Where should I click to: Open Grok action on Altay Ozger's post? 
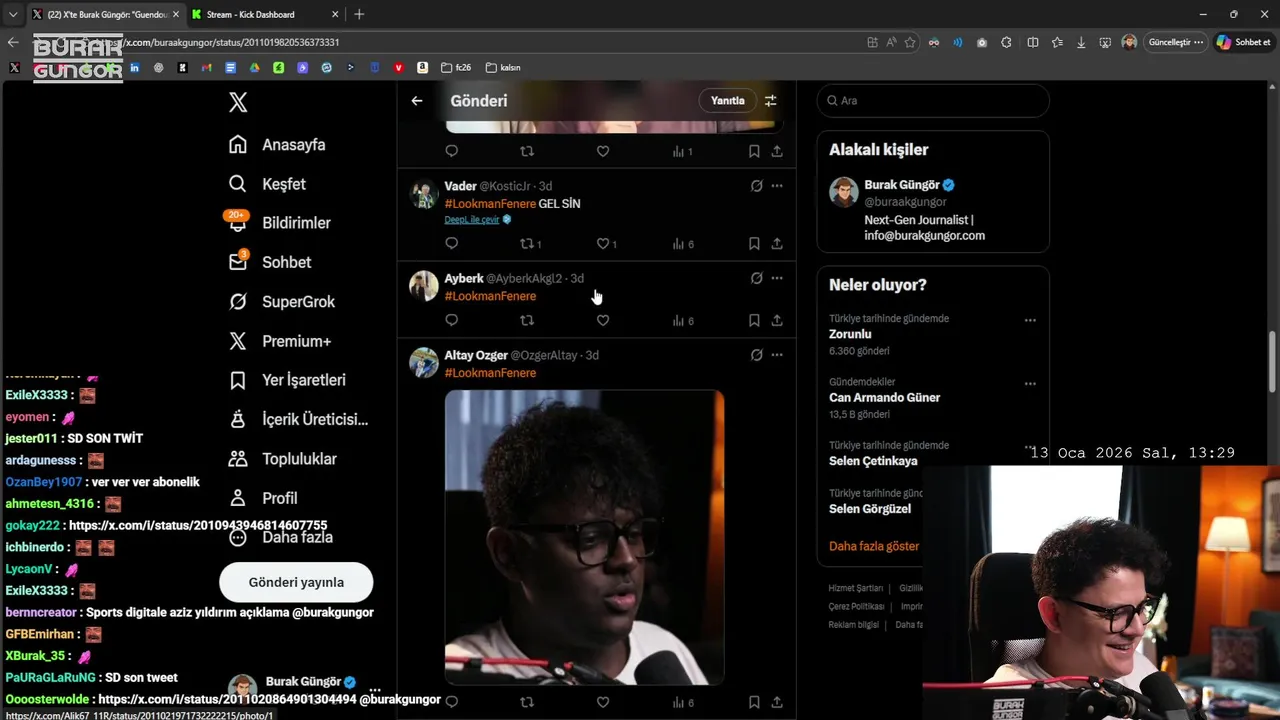pyautogui.click(x=757, y=355)
